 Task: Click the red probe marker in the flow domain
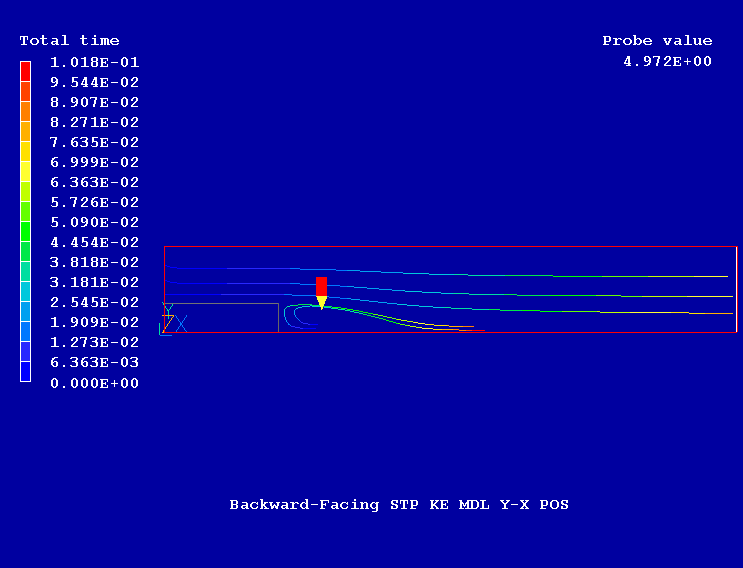[x=321, y=287]
